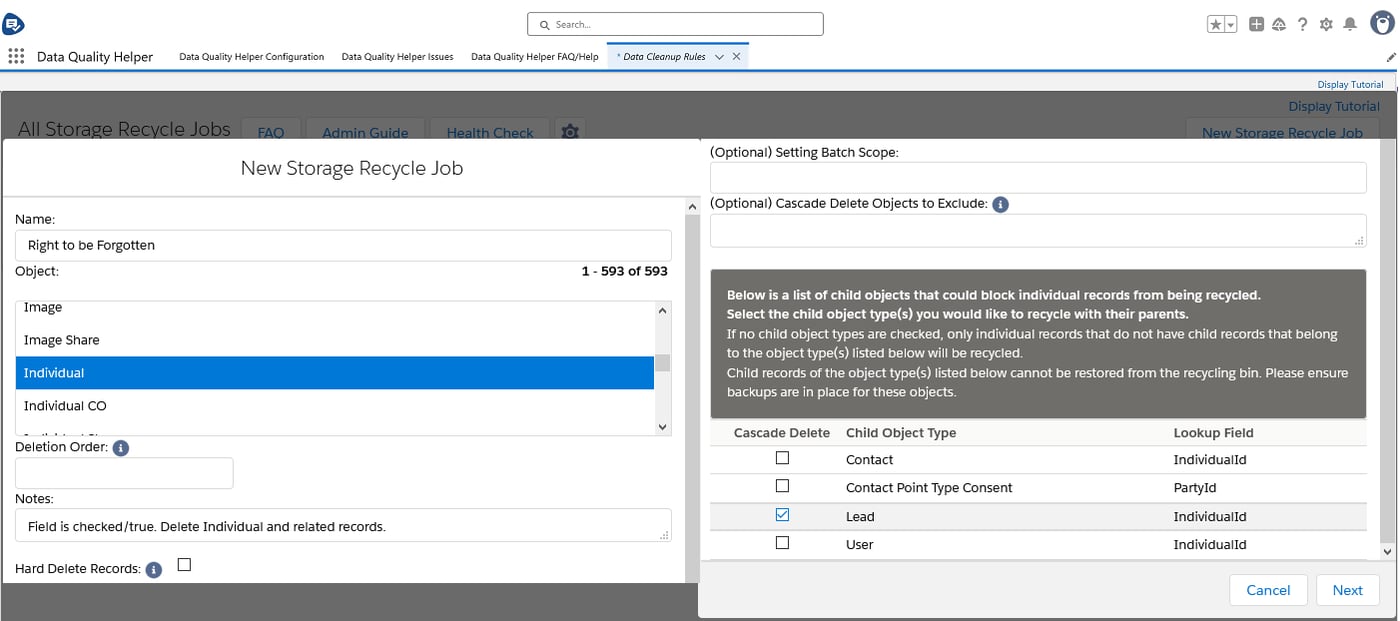Open the Setup gear in the header
Screen dimensions: 1400x621
[x=1326, y=25]
